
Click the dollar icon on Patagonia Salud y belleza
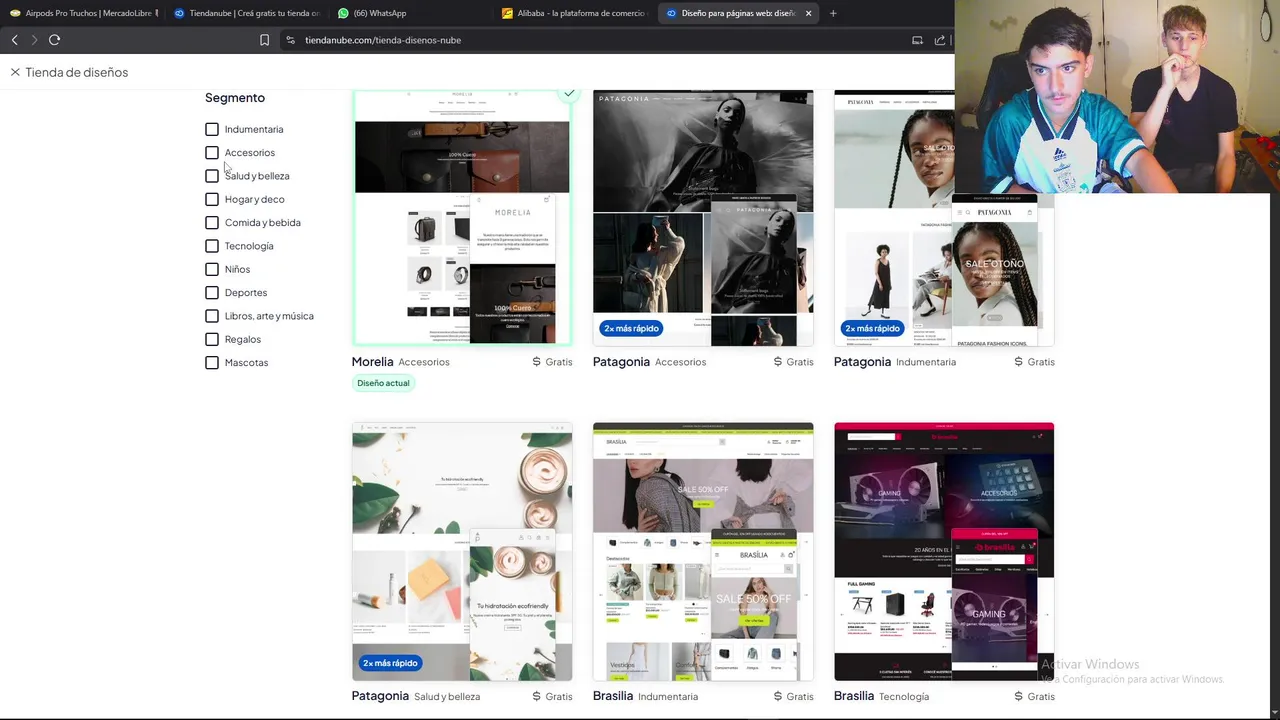pyautogui.click(x=536, y=696)
